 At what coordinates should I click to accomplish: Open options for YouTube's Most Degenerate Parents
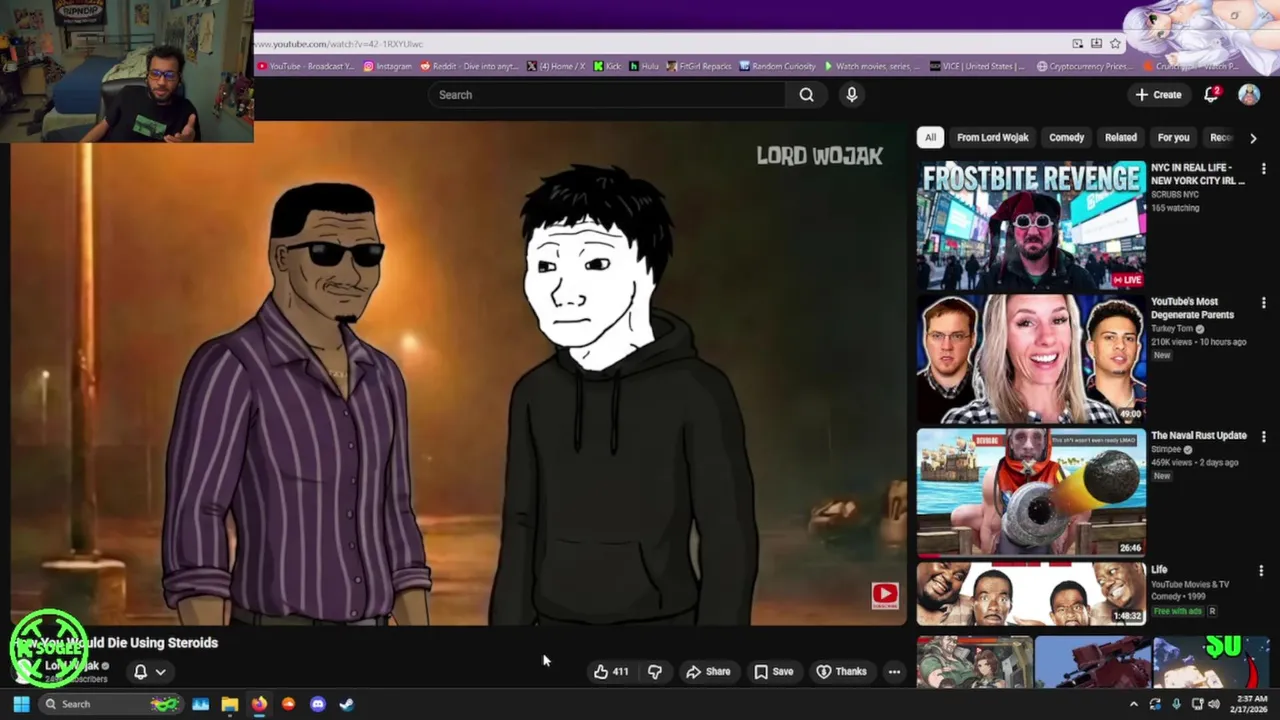pos(1263,303)
